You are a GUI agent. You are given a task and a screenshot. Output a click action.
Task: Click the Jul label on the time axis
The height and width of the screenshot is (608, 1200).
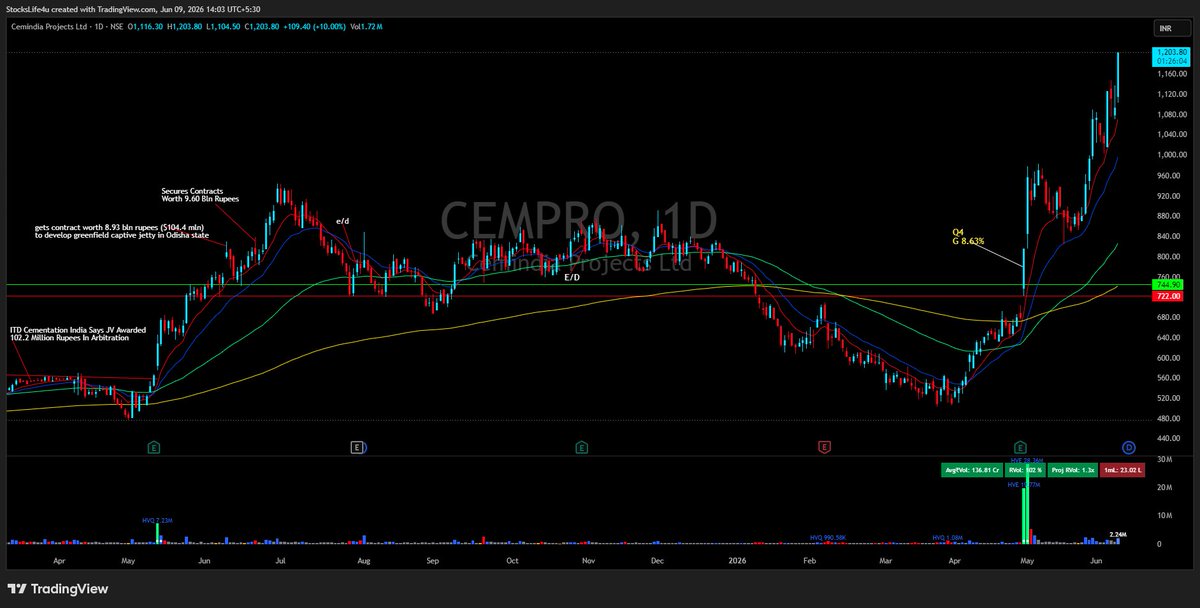point(281,563)
